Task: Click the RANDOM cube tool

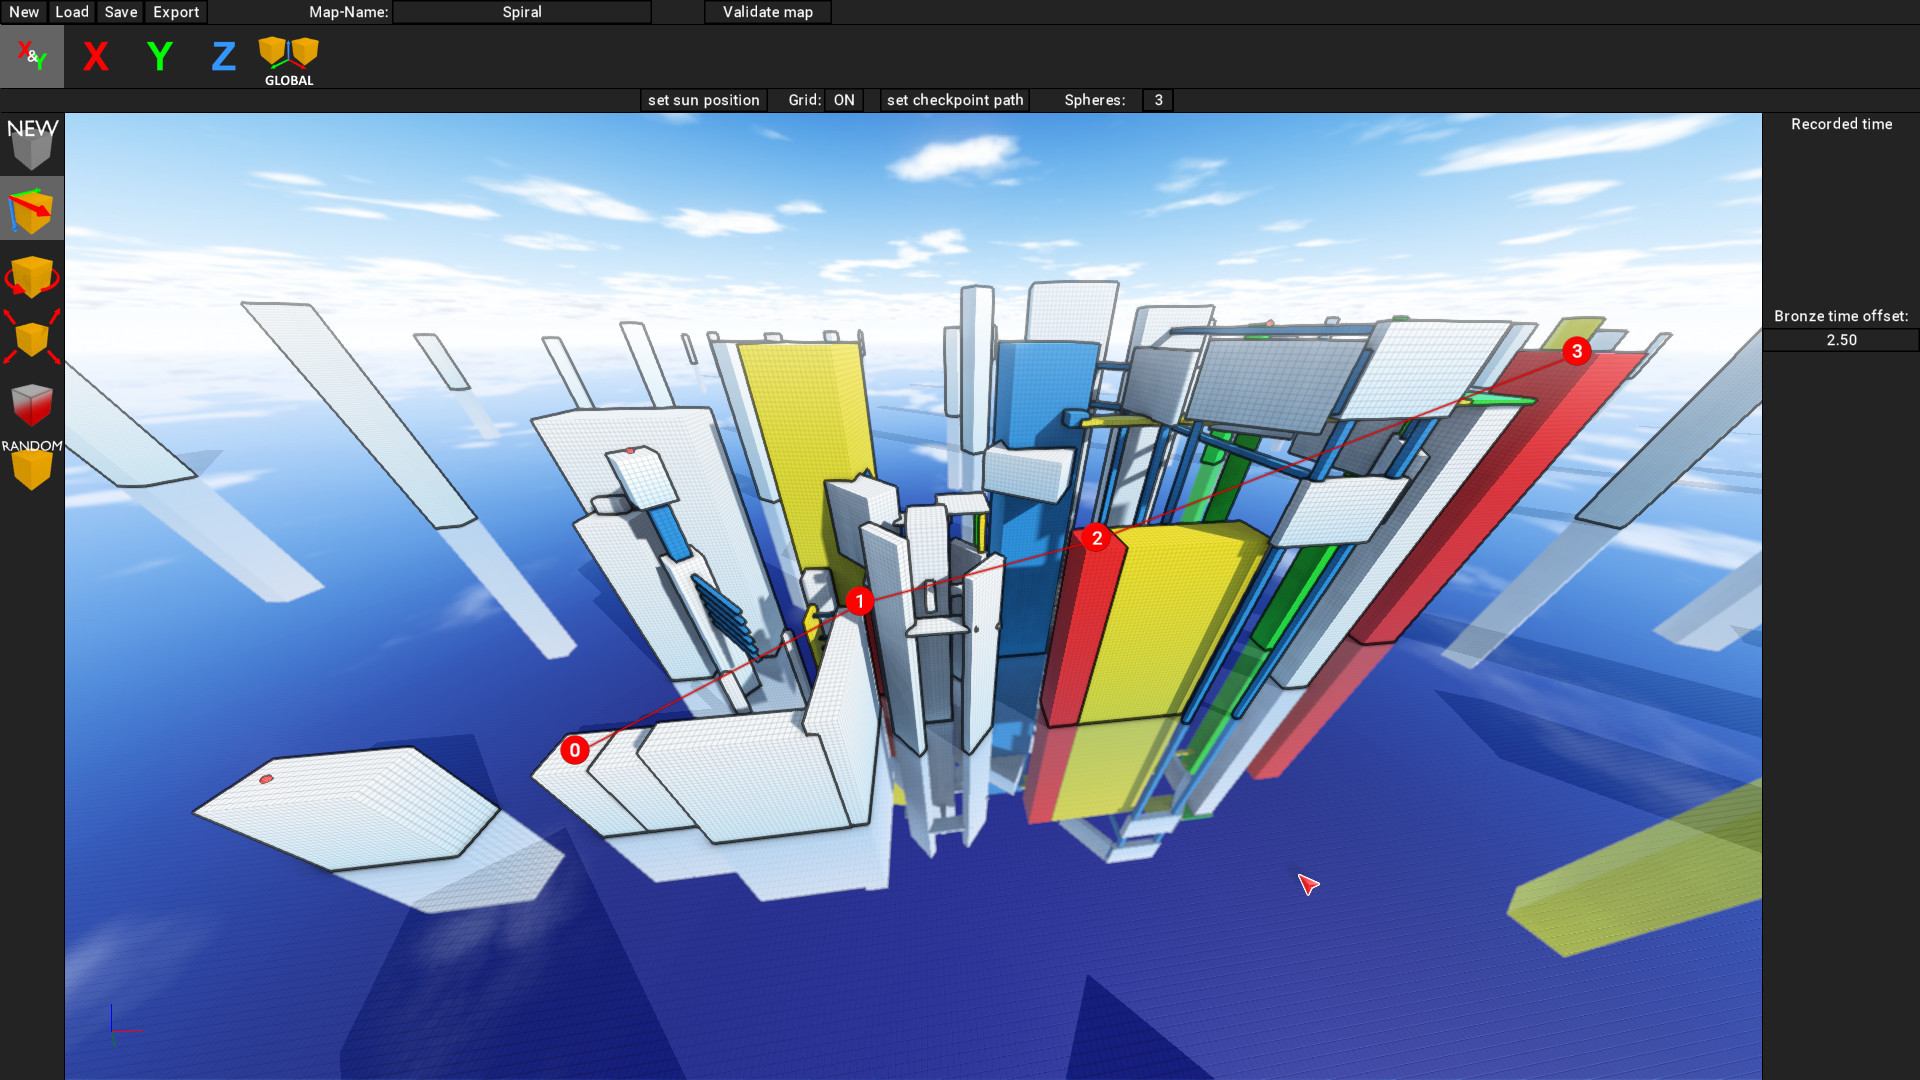Action: click(32, 464)
